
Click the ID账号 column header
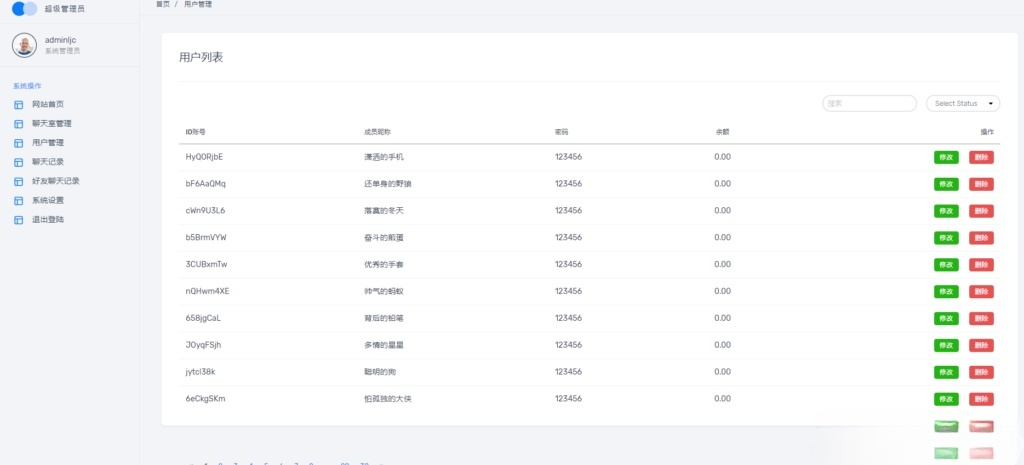point(195,132)
